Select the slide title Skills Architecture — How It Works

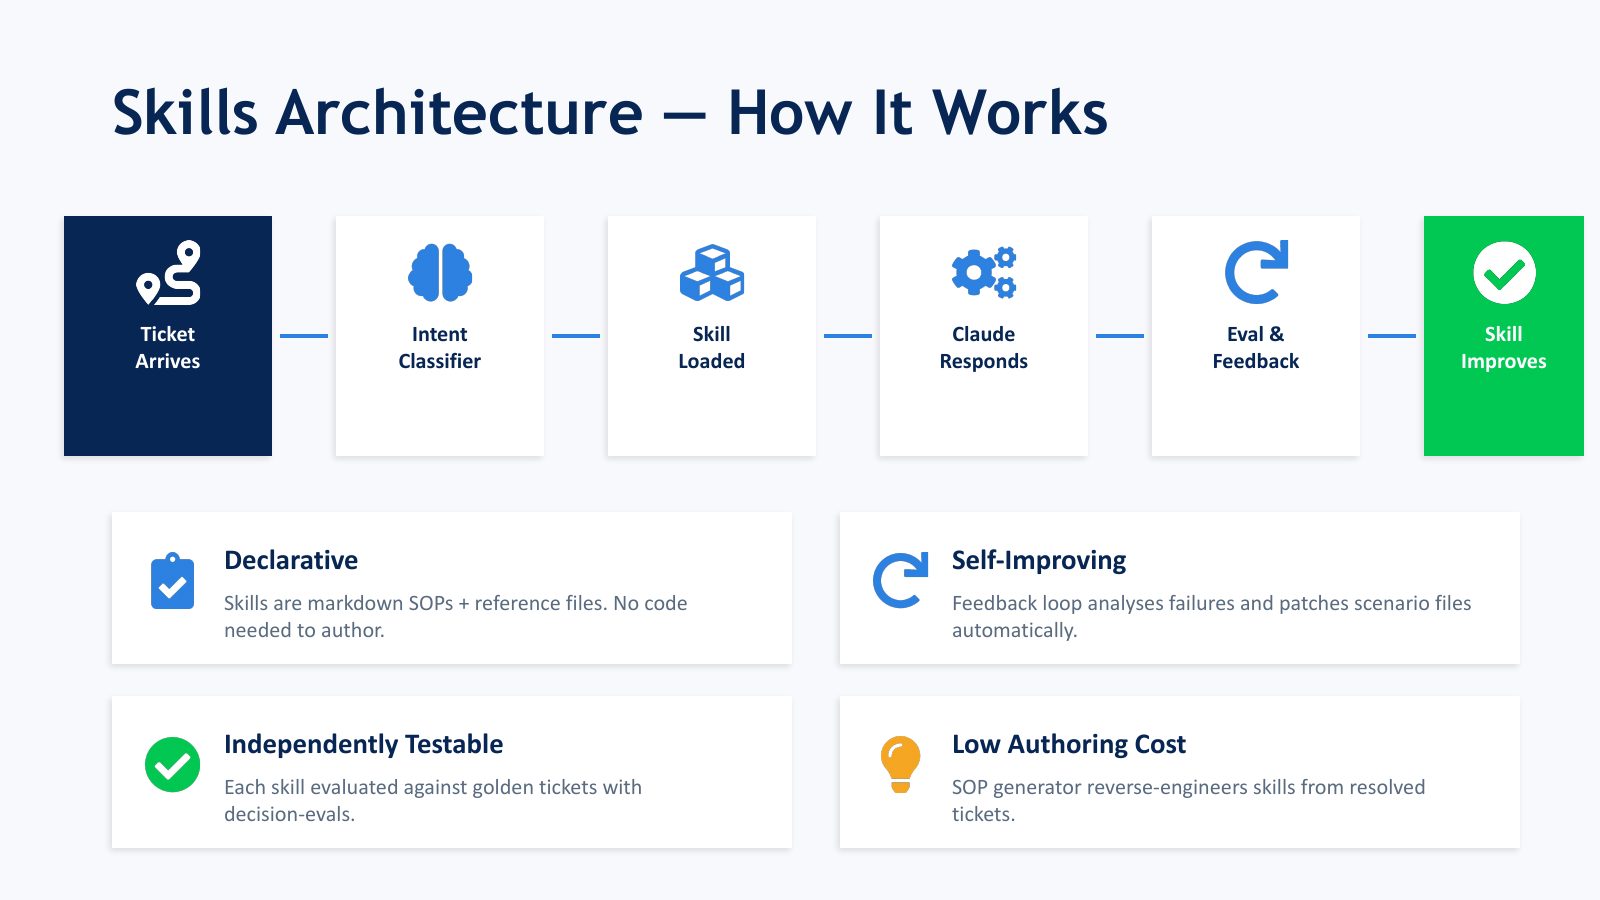click(x=610, y=112)
